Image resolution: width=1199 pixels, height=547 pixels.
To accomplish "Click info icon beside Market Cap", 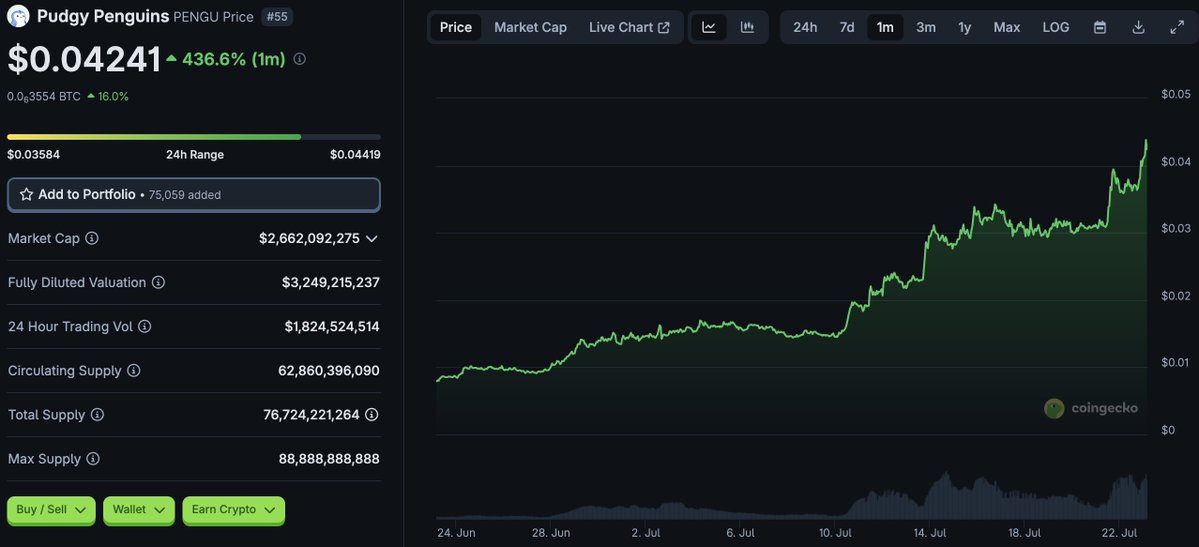I will (92, 239).
